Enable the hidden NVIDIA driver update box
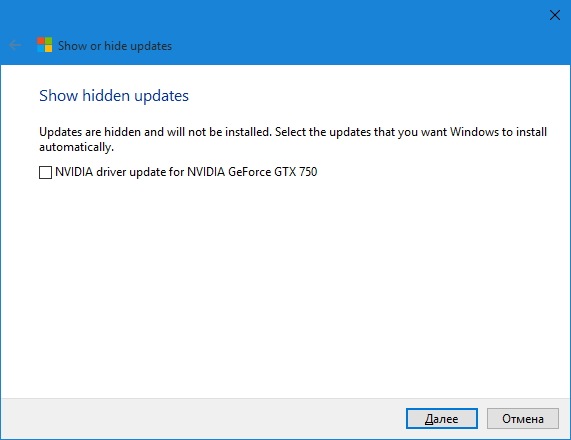 click(45, 172)
